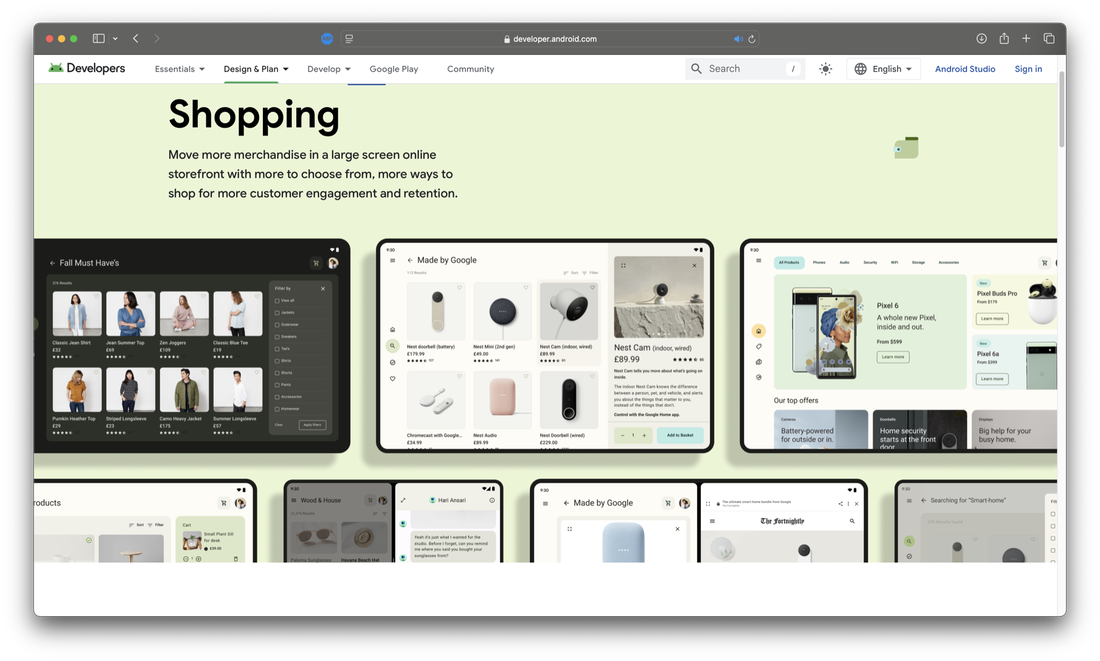Open the Pixel 6 storefront mockup

pyautogui.click(x=899, y=345)
